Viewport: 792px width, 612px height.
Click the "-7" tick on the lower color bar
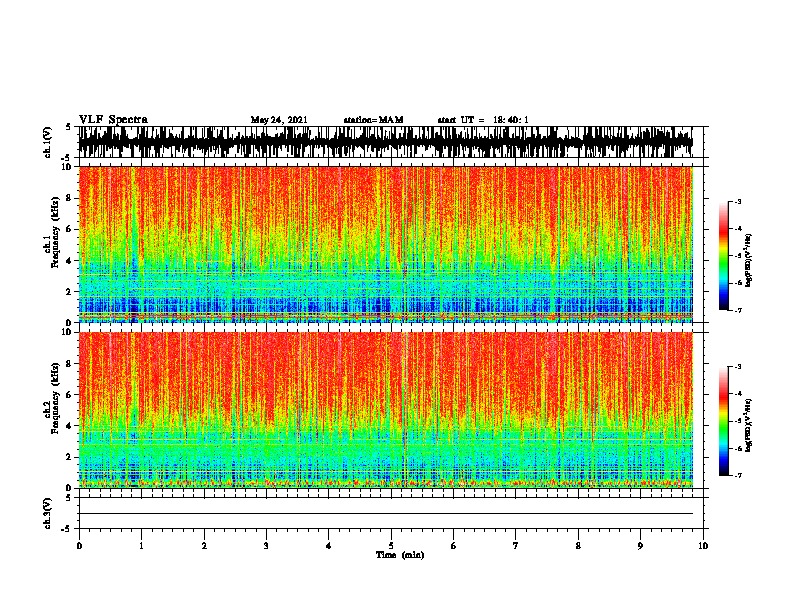pyautogui.click(x=738, y=476)
